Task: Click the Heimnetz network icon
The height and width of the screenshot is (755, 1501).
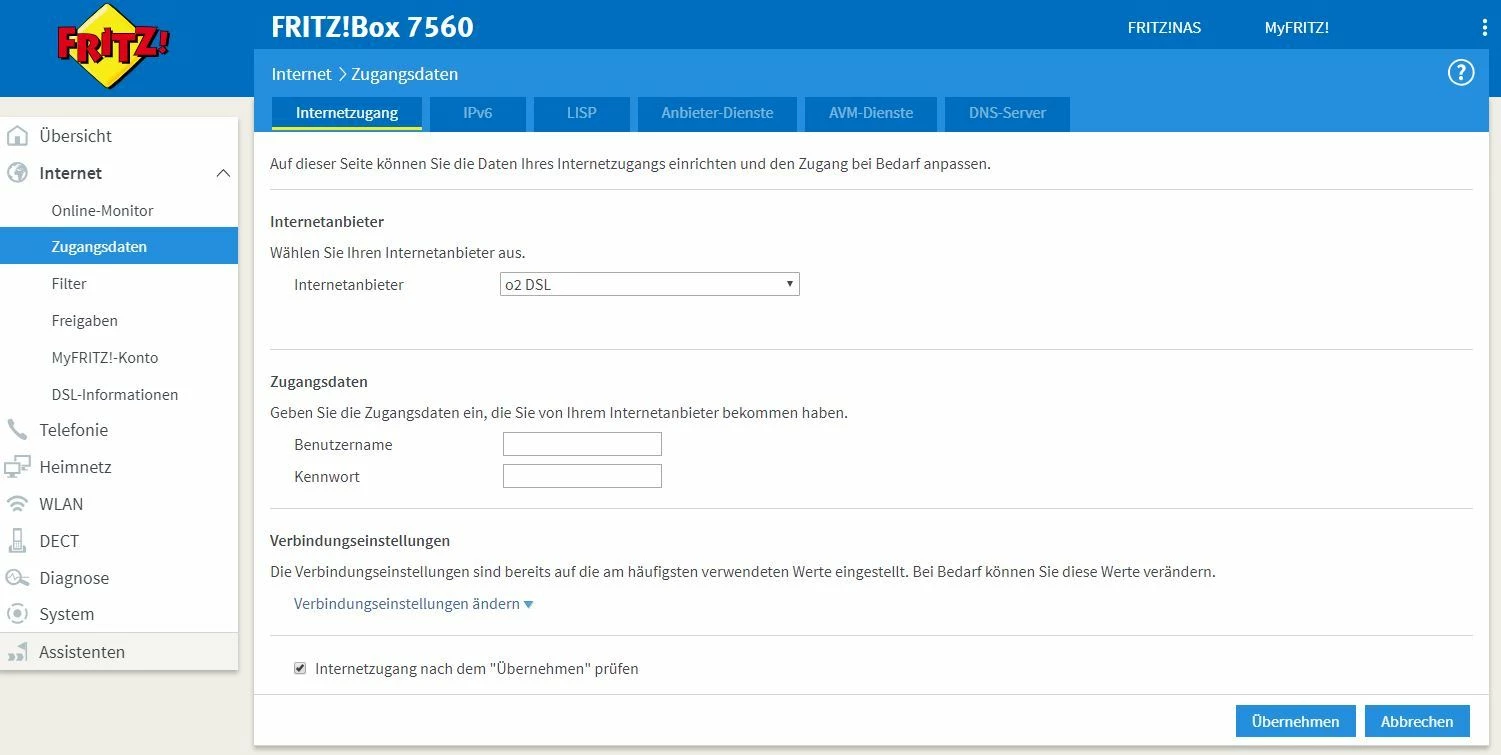Action: pyautogui.click(x=17, y=467)
